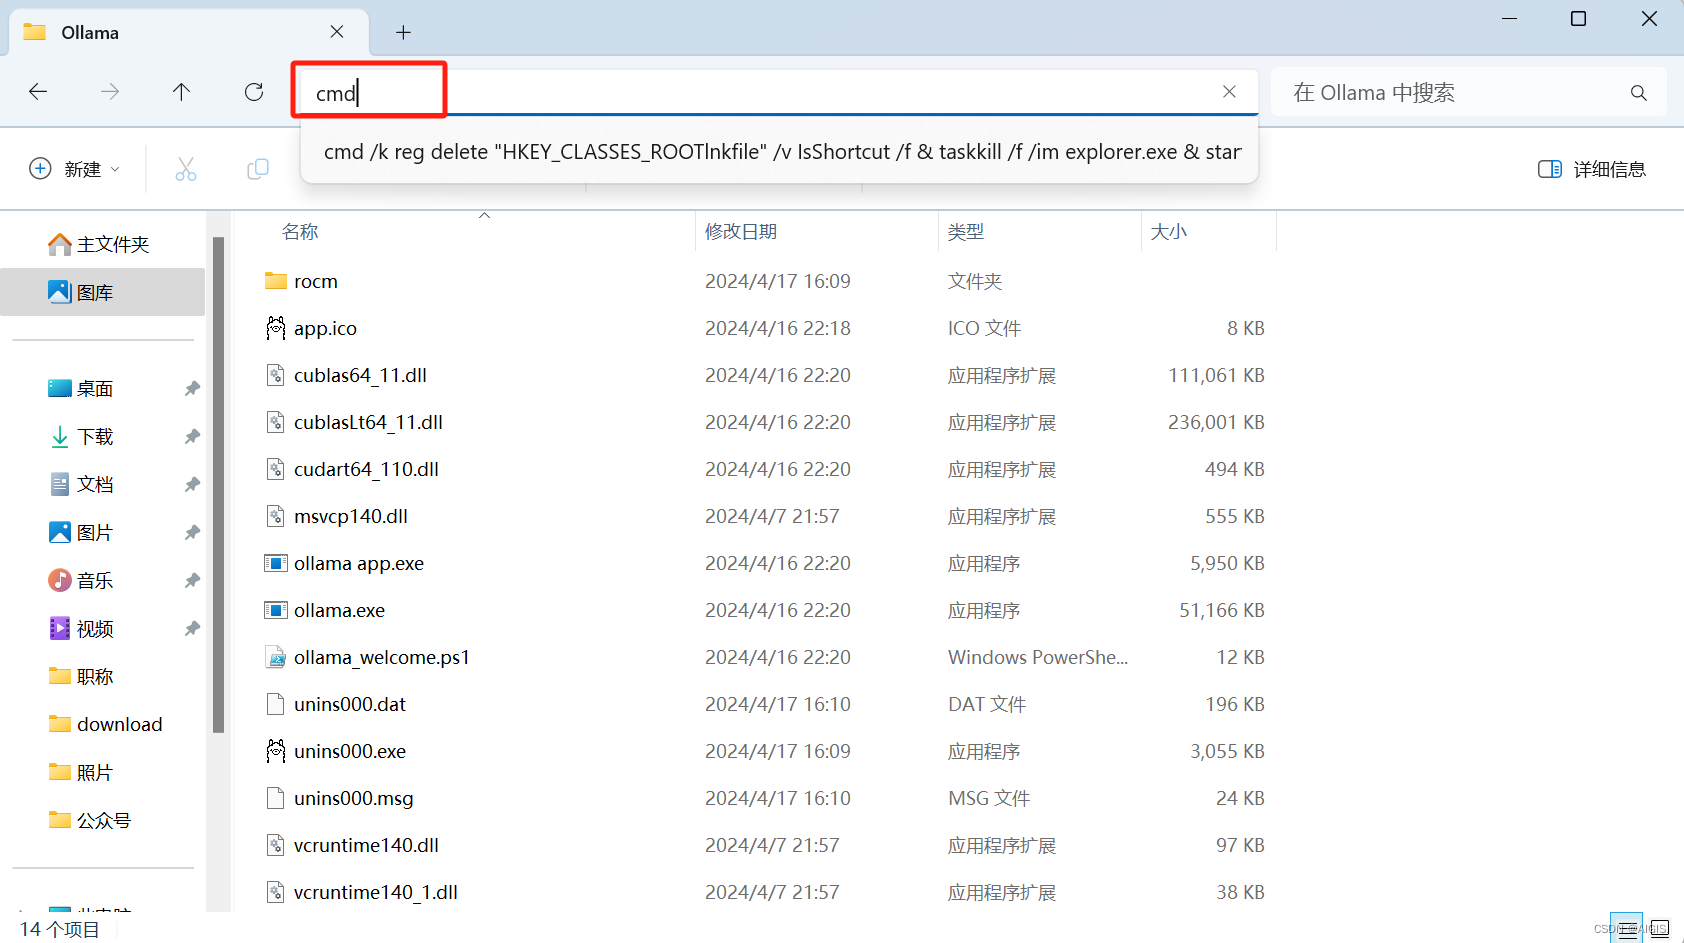Refresh the Ollama folder view

pyautogui.click(x=254, y=92)
